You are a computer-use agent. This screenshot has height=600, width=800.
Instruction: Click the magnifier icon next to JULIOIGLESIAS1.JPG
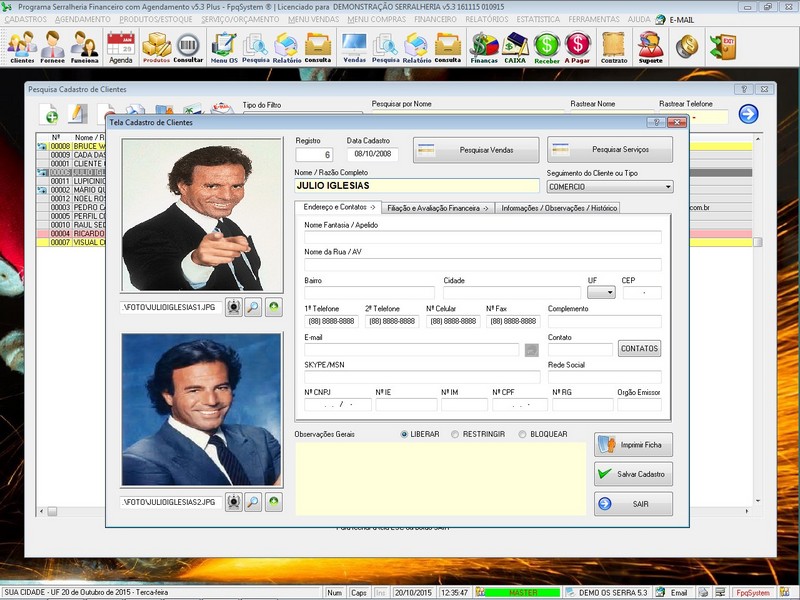252,307
